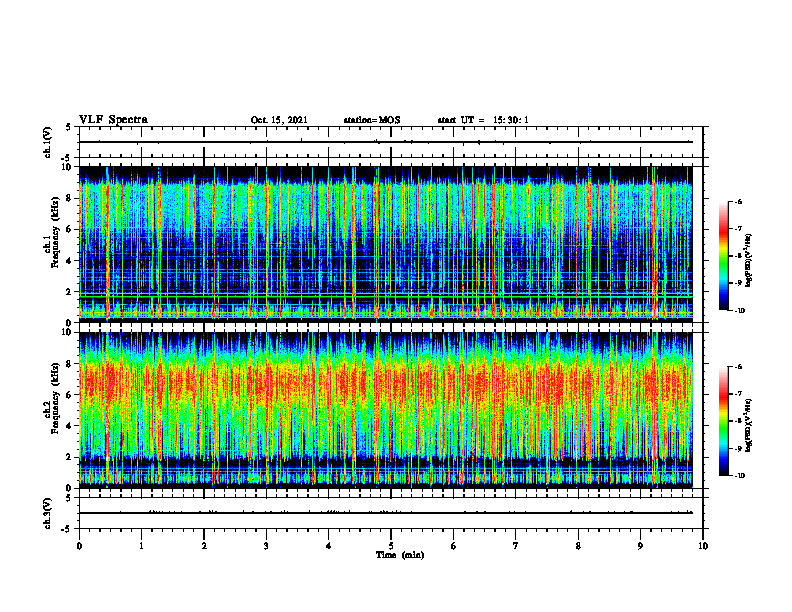The width and height of the screenshot is (792, 612).
Task: Click the lower colorbar log(PSD) unit label
Action: 749,425
